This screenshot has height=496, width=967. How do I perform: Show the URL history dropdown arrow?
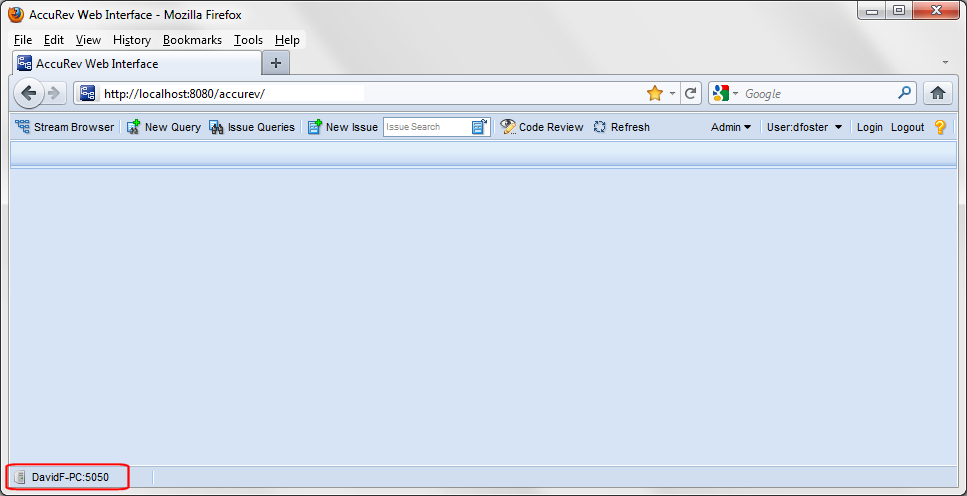click(673, 93)
